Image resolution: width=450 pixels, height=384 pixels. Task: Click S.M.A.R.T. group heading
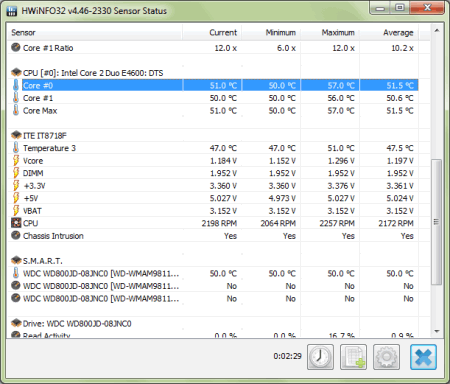43,261
